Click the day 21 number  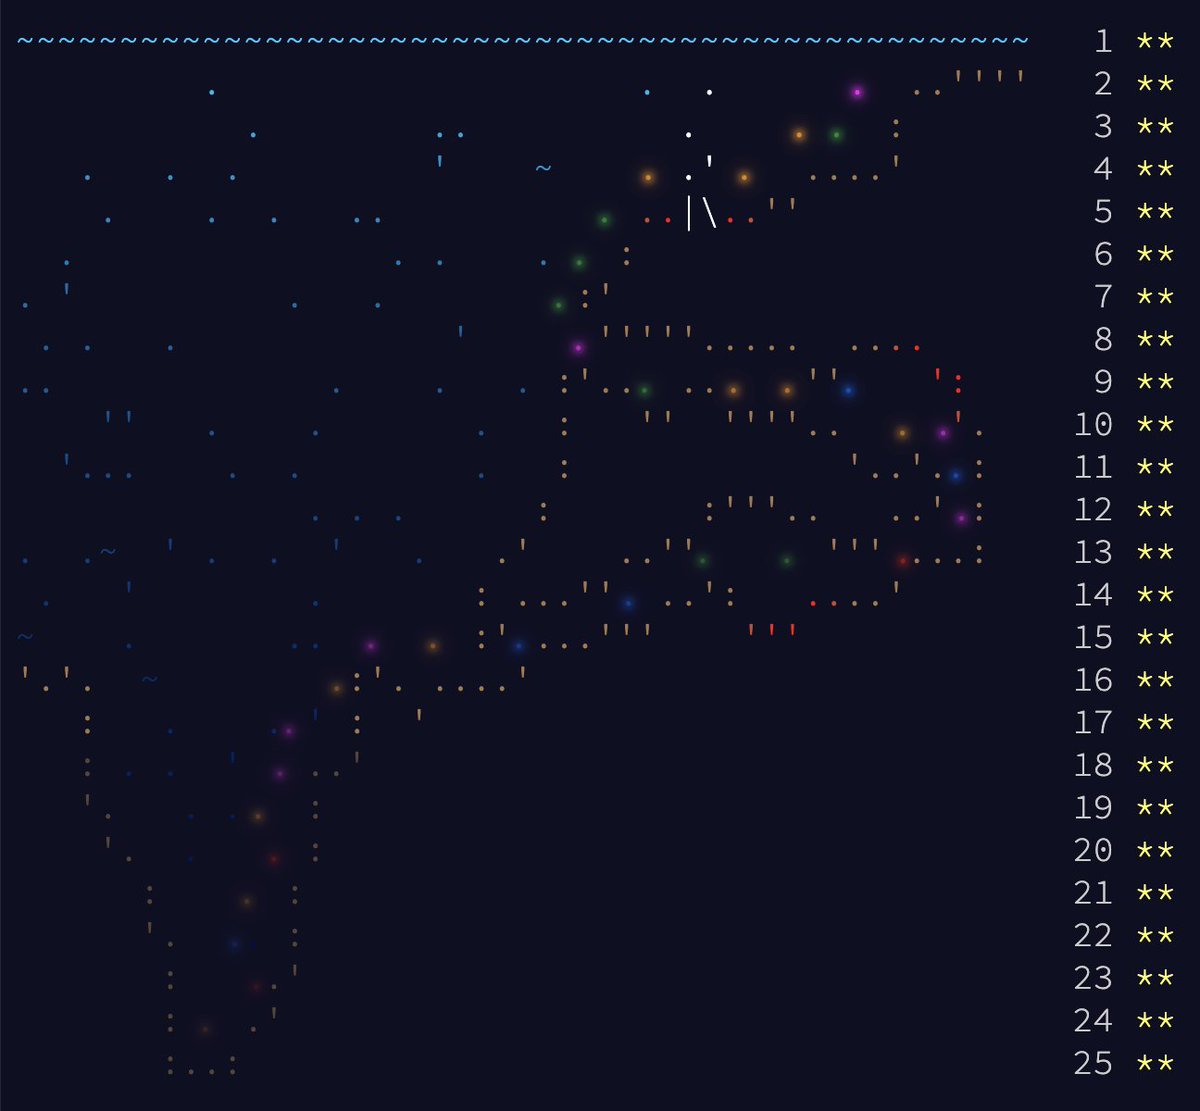(x=1093, y=892)
